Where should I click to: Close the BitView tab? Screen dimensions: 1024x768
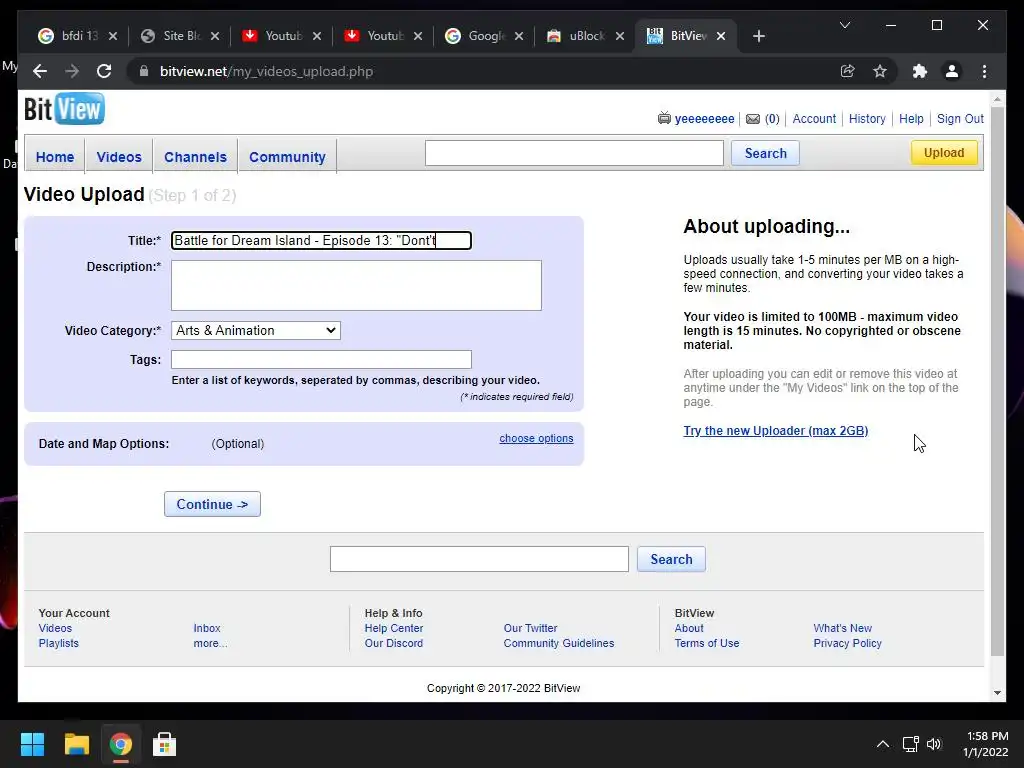click(721, 36)
